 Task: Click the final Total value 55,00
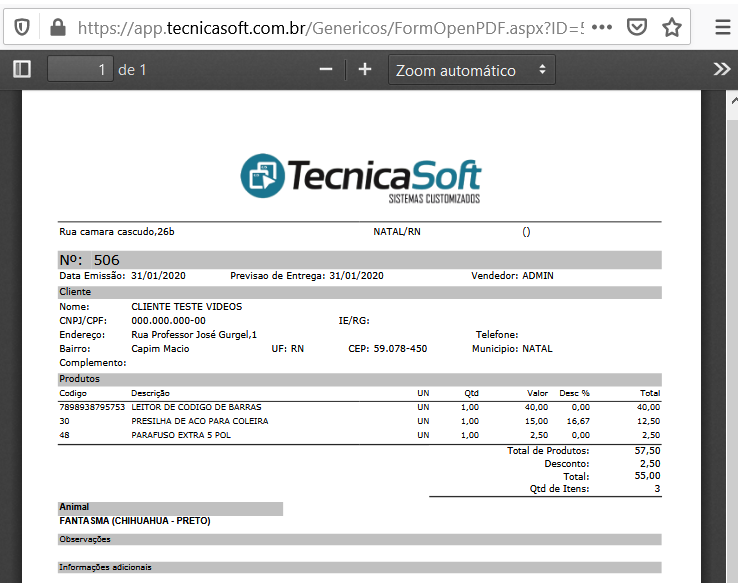click(x=647, y=476)
